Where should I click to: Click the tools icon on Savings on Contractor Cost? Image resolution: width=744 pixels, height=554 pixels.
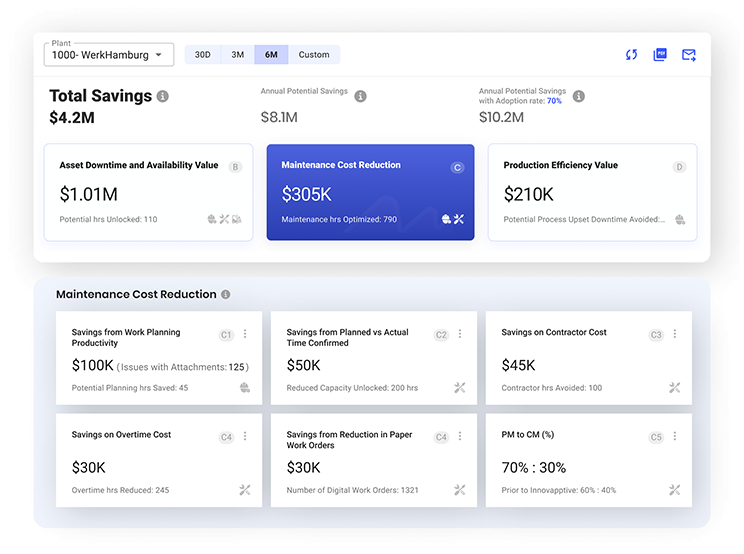675,388
